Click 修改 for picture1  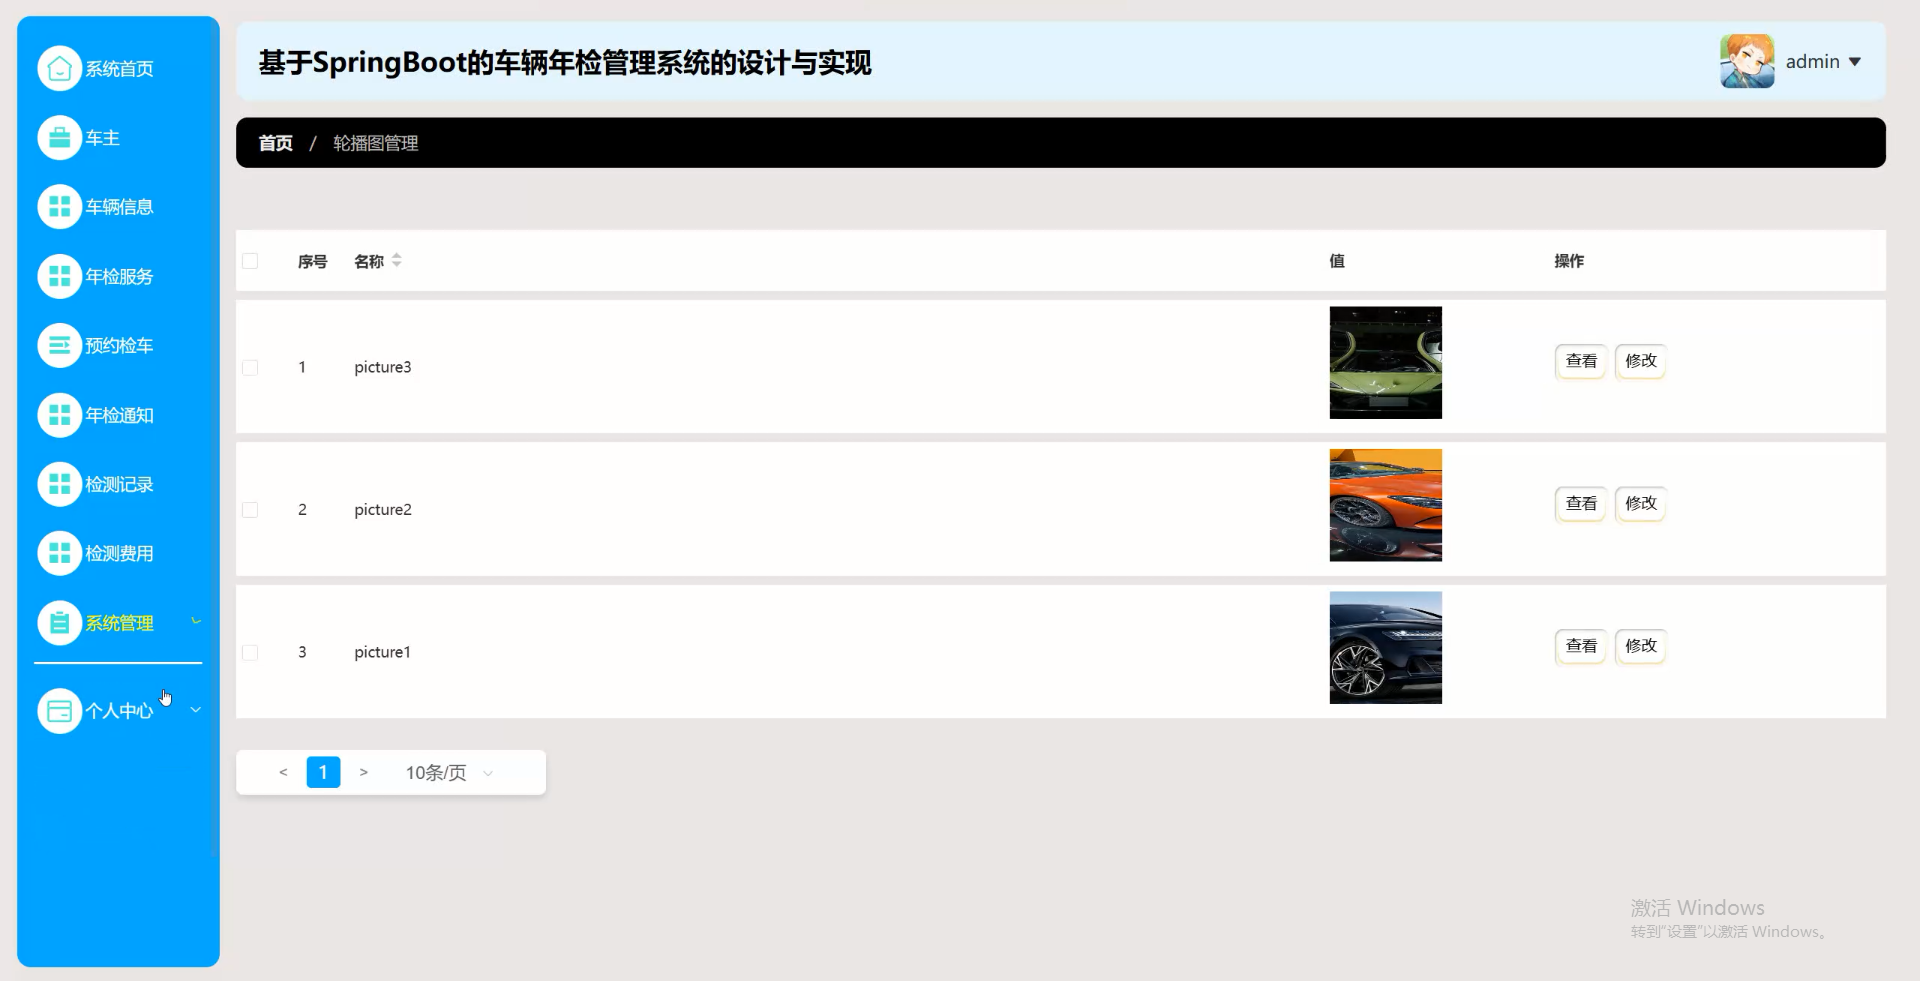coord(1641,646)
